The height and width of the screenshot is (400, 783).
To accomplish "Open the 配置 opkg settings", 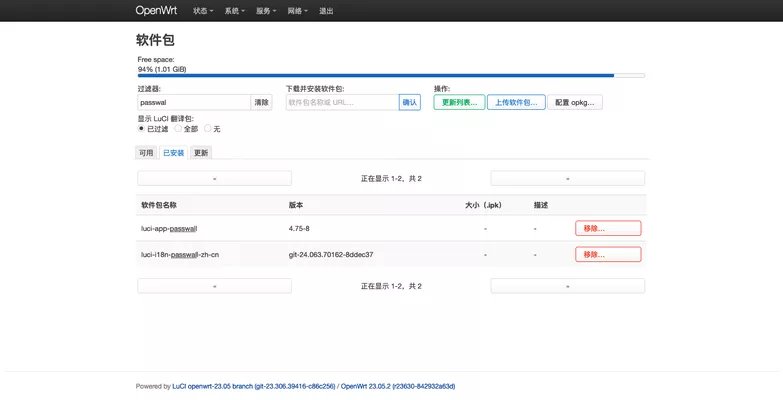I will point(575,102).
